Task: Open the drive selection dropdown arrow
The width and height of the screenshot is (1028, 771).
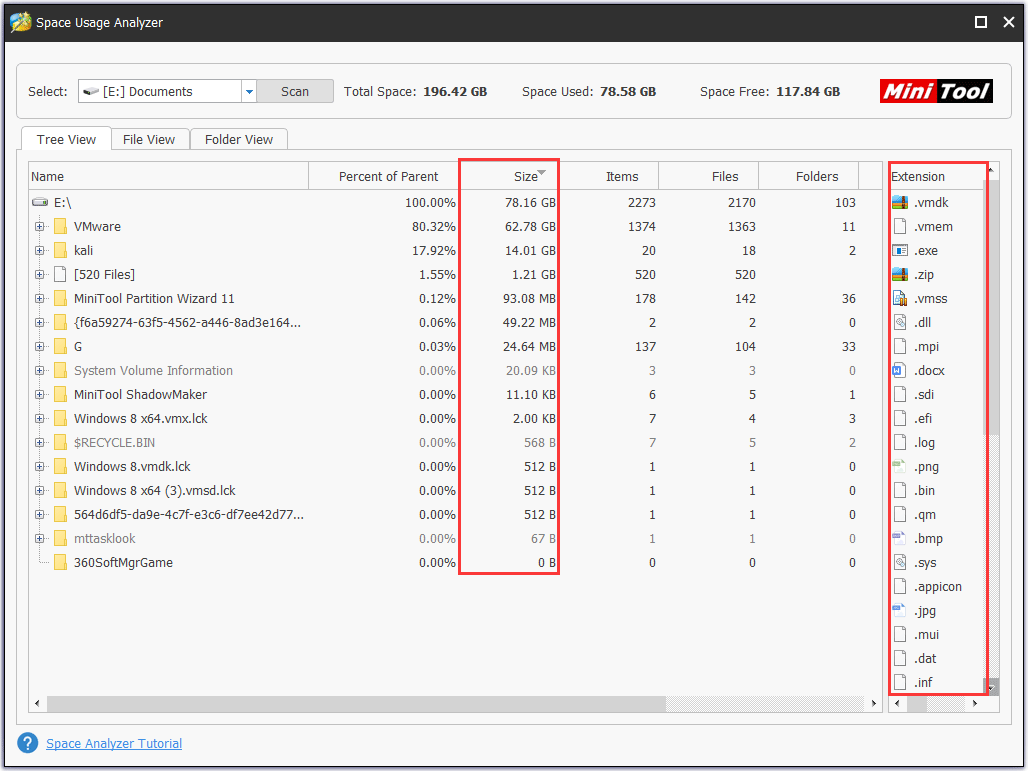Action: coord(249,92)
